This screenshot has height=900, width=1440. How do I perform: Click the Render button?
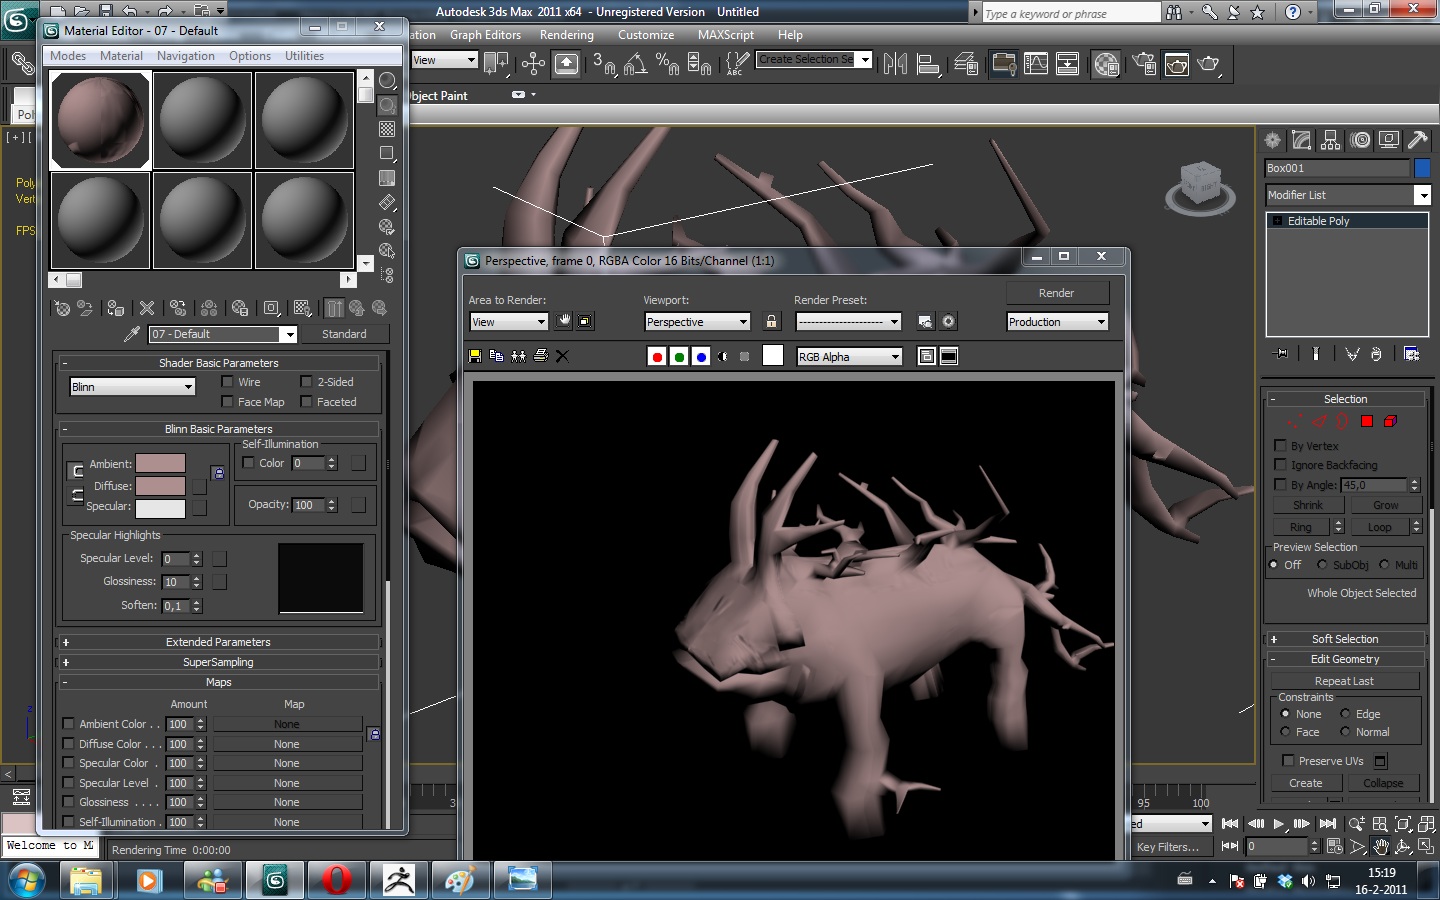click(1057, 293)
